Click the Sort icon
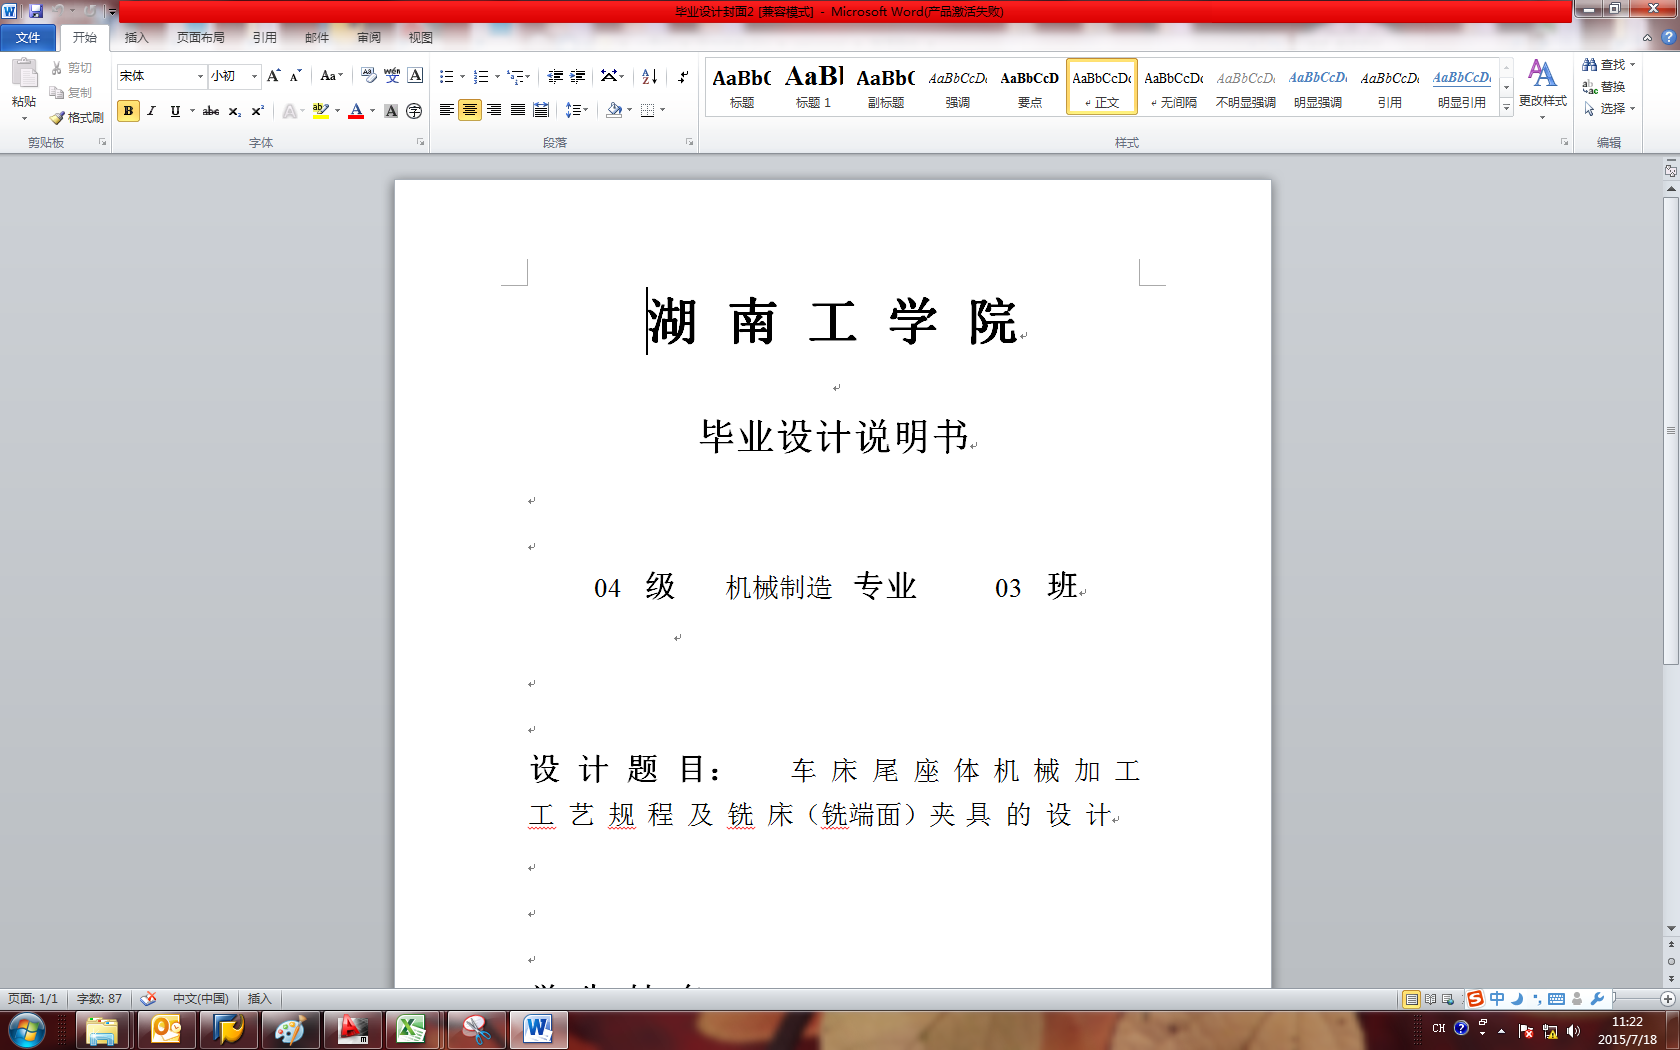Viewport: 1680px width, 1050px height. click(650, 76)
